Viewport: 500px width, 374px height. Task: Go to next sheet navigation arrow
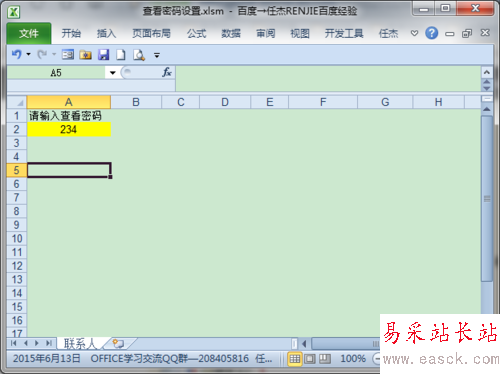(37, 343)
